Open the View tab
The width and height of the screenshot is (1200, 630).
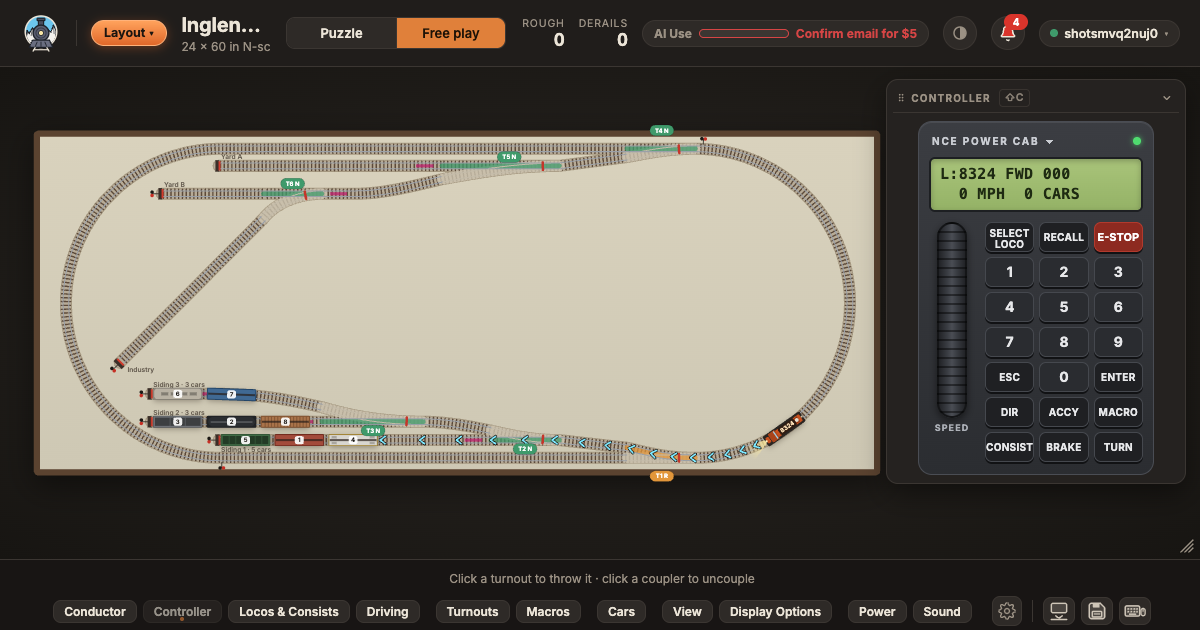coord(687,612)
